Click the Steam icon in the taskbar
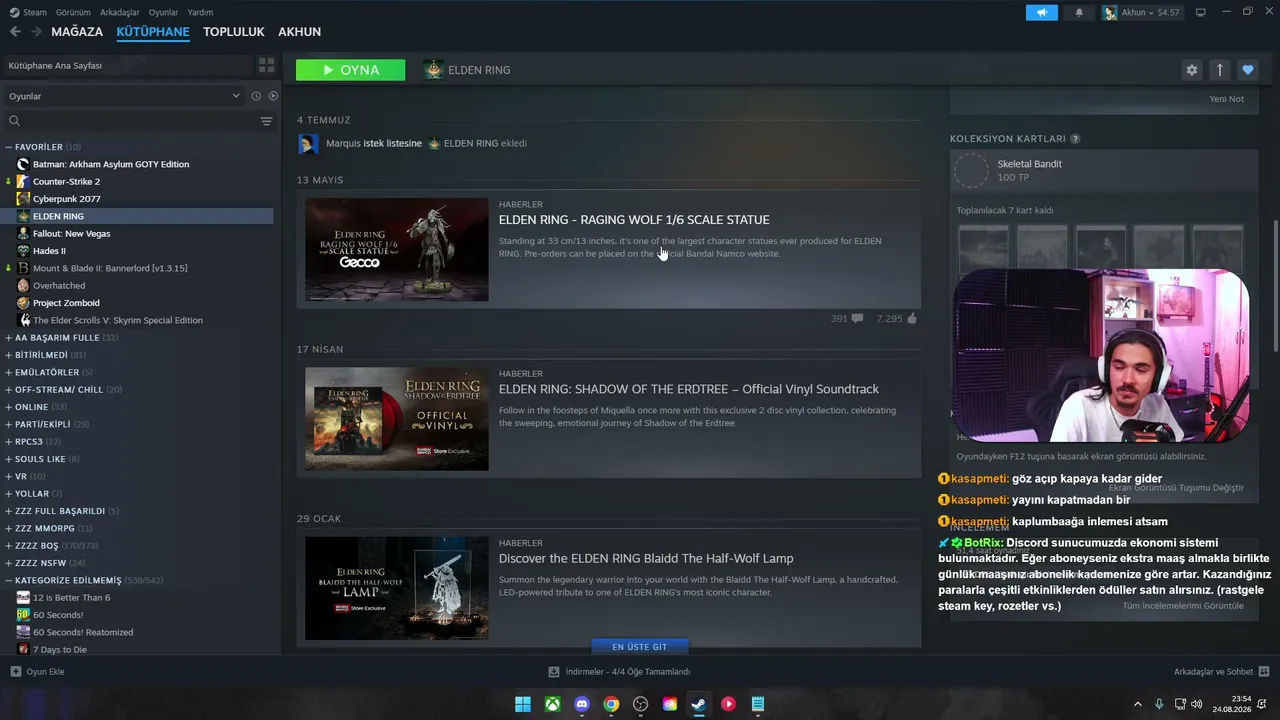Viewport: 1280px width, 720px height. 699,704
